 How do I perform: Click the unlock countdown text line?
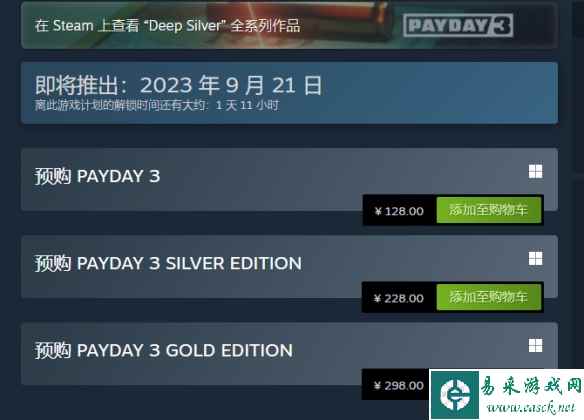[x=157, y=105]
